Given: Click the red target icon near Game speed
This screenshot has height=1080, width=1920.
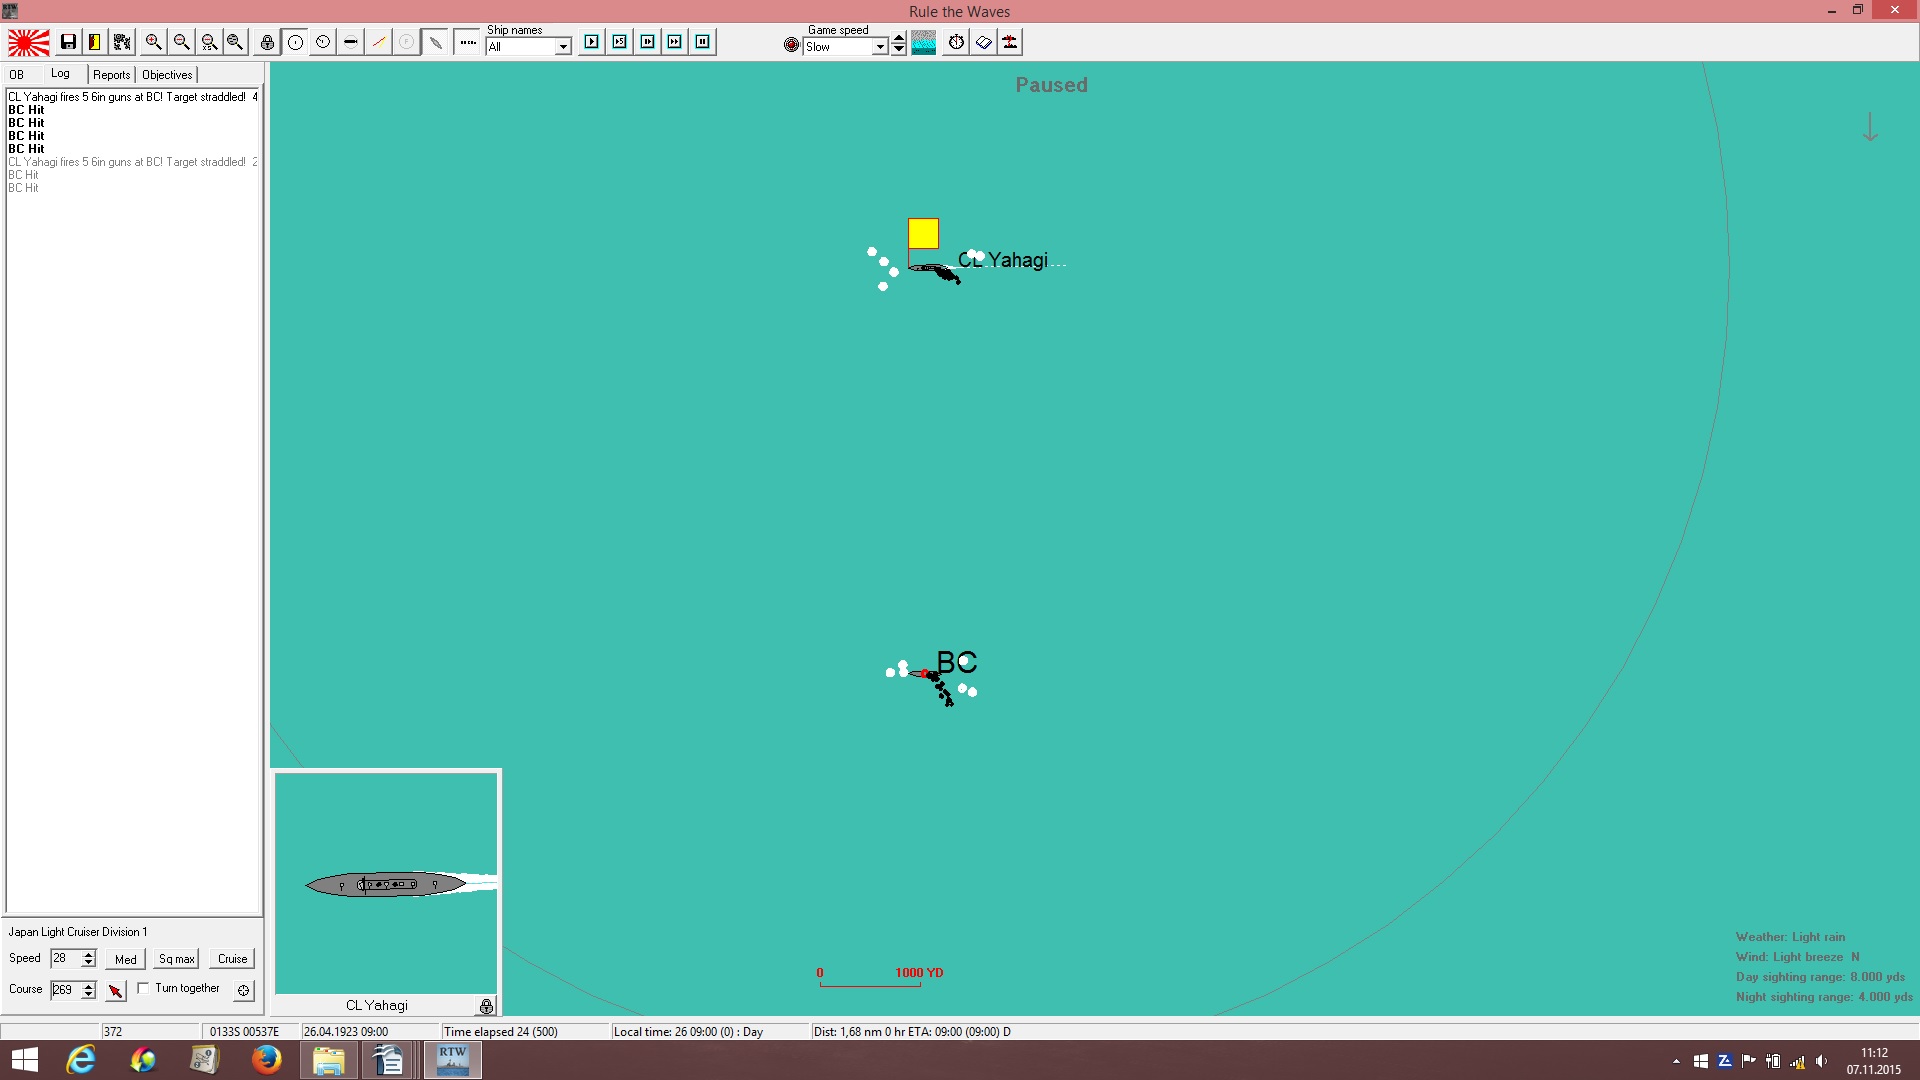Looking at the screenshot, I should click(792, 45).
